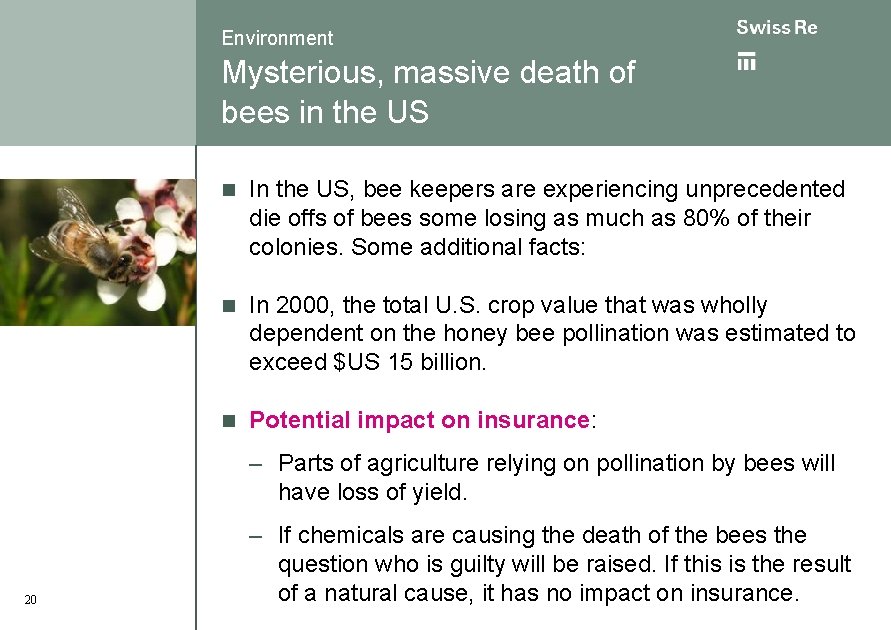Image resolution: width=891 pixels, height=630 pixels.
Task: Click bullet marker beside 'In 2000' paragraph
Action: pyautogui.click(x=229, y=305)
